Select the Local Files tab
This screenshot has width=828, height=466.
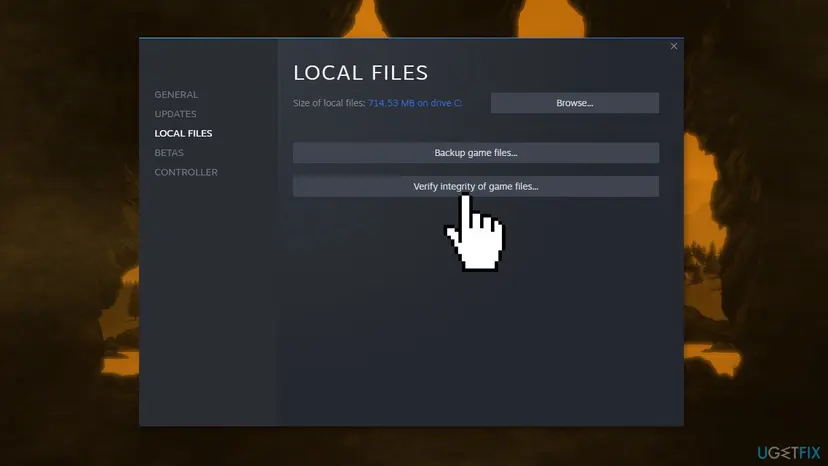point(183,133)
